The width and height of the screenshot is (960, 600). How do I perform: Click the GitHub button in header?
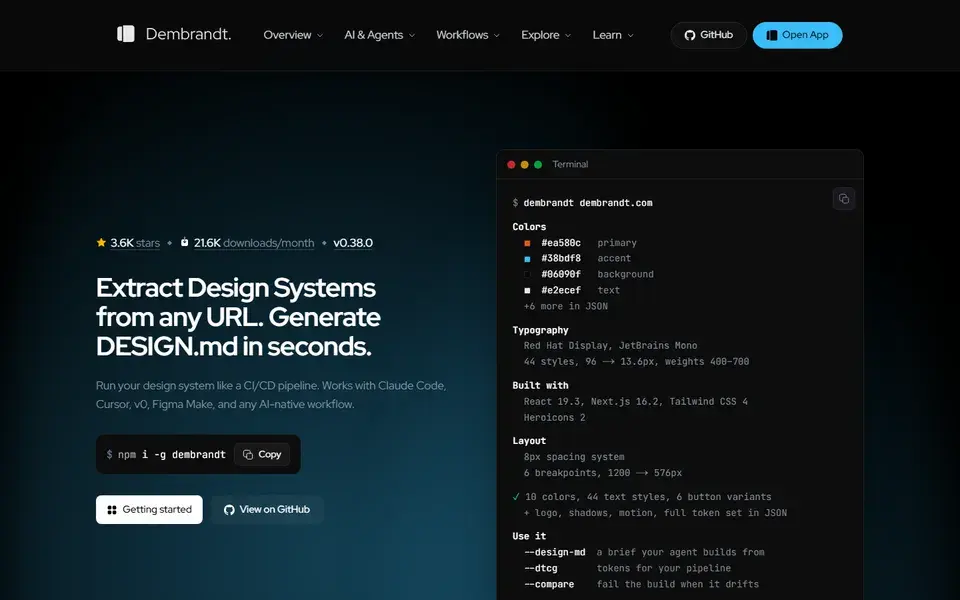pyautogui.click(x=708, y=35)
